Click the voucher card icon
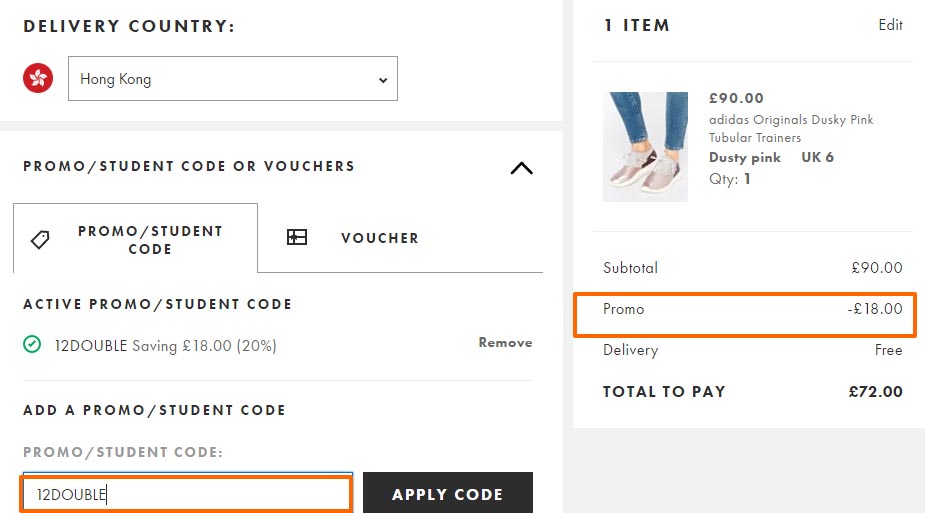 (297, 237)
